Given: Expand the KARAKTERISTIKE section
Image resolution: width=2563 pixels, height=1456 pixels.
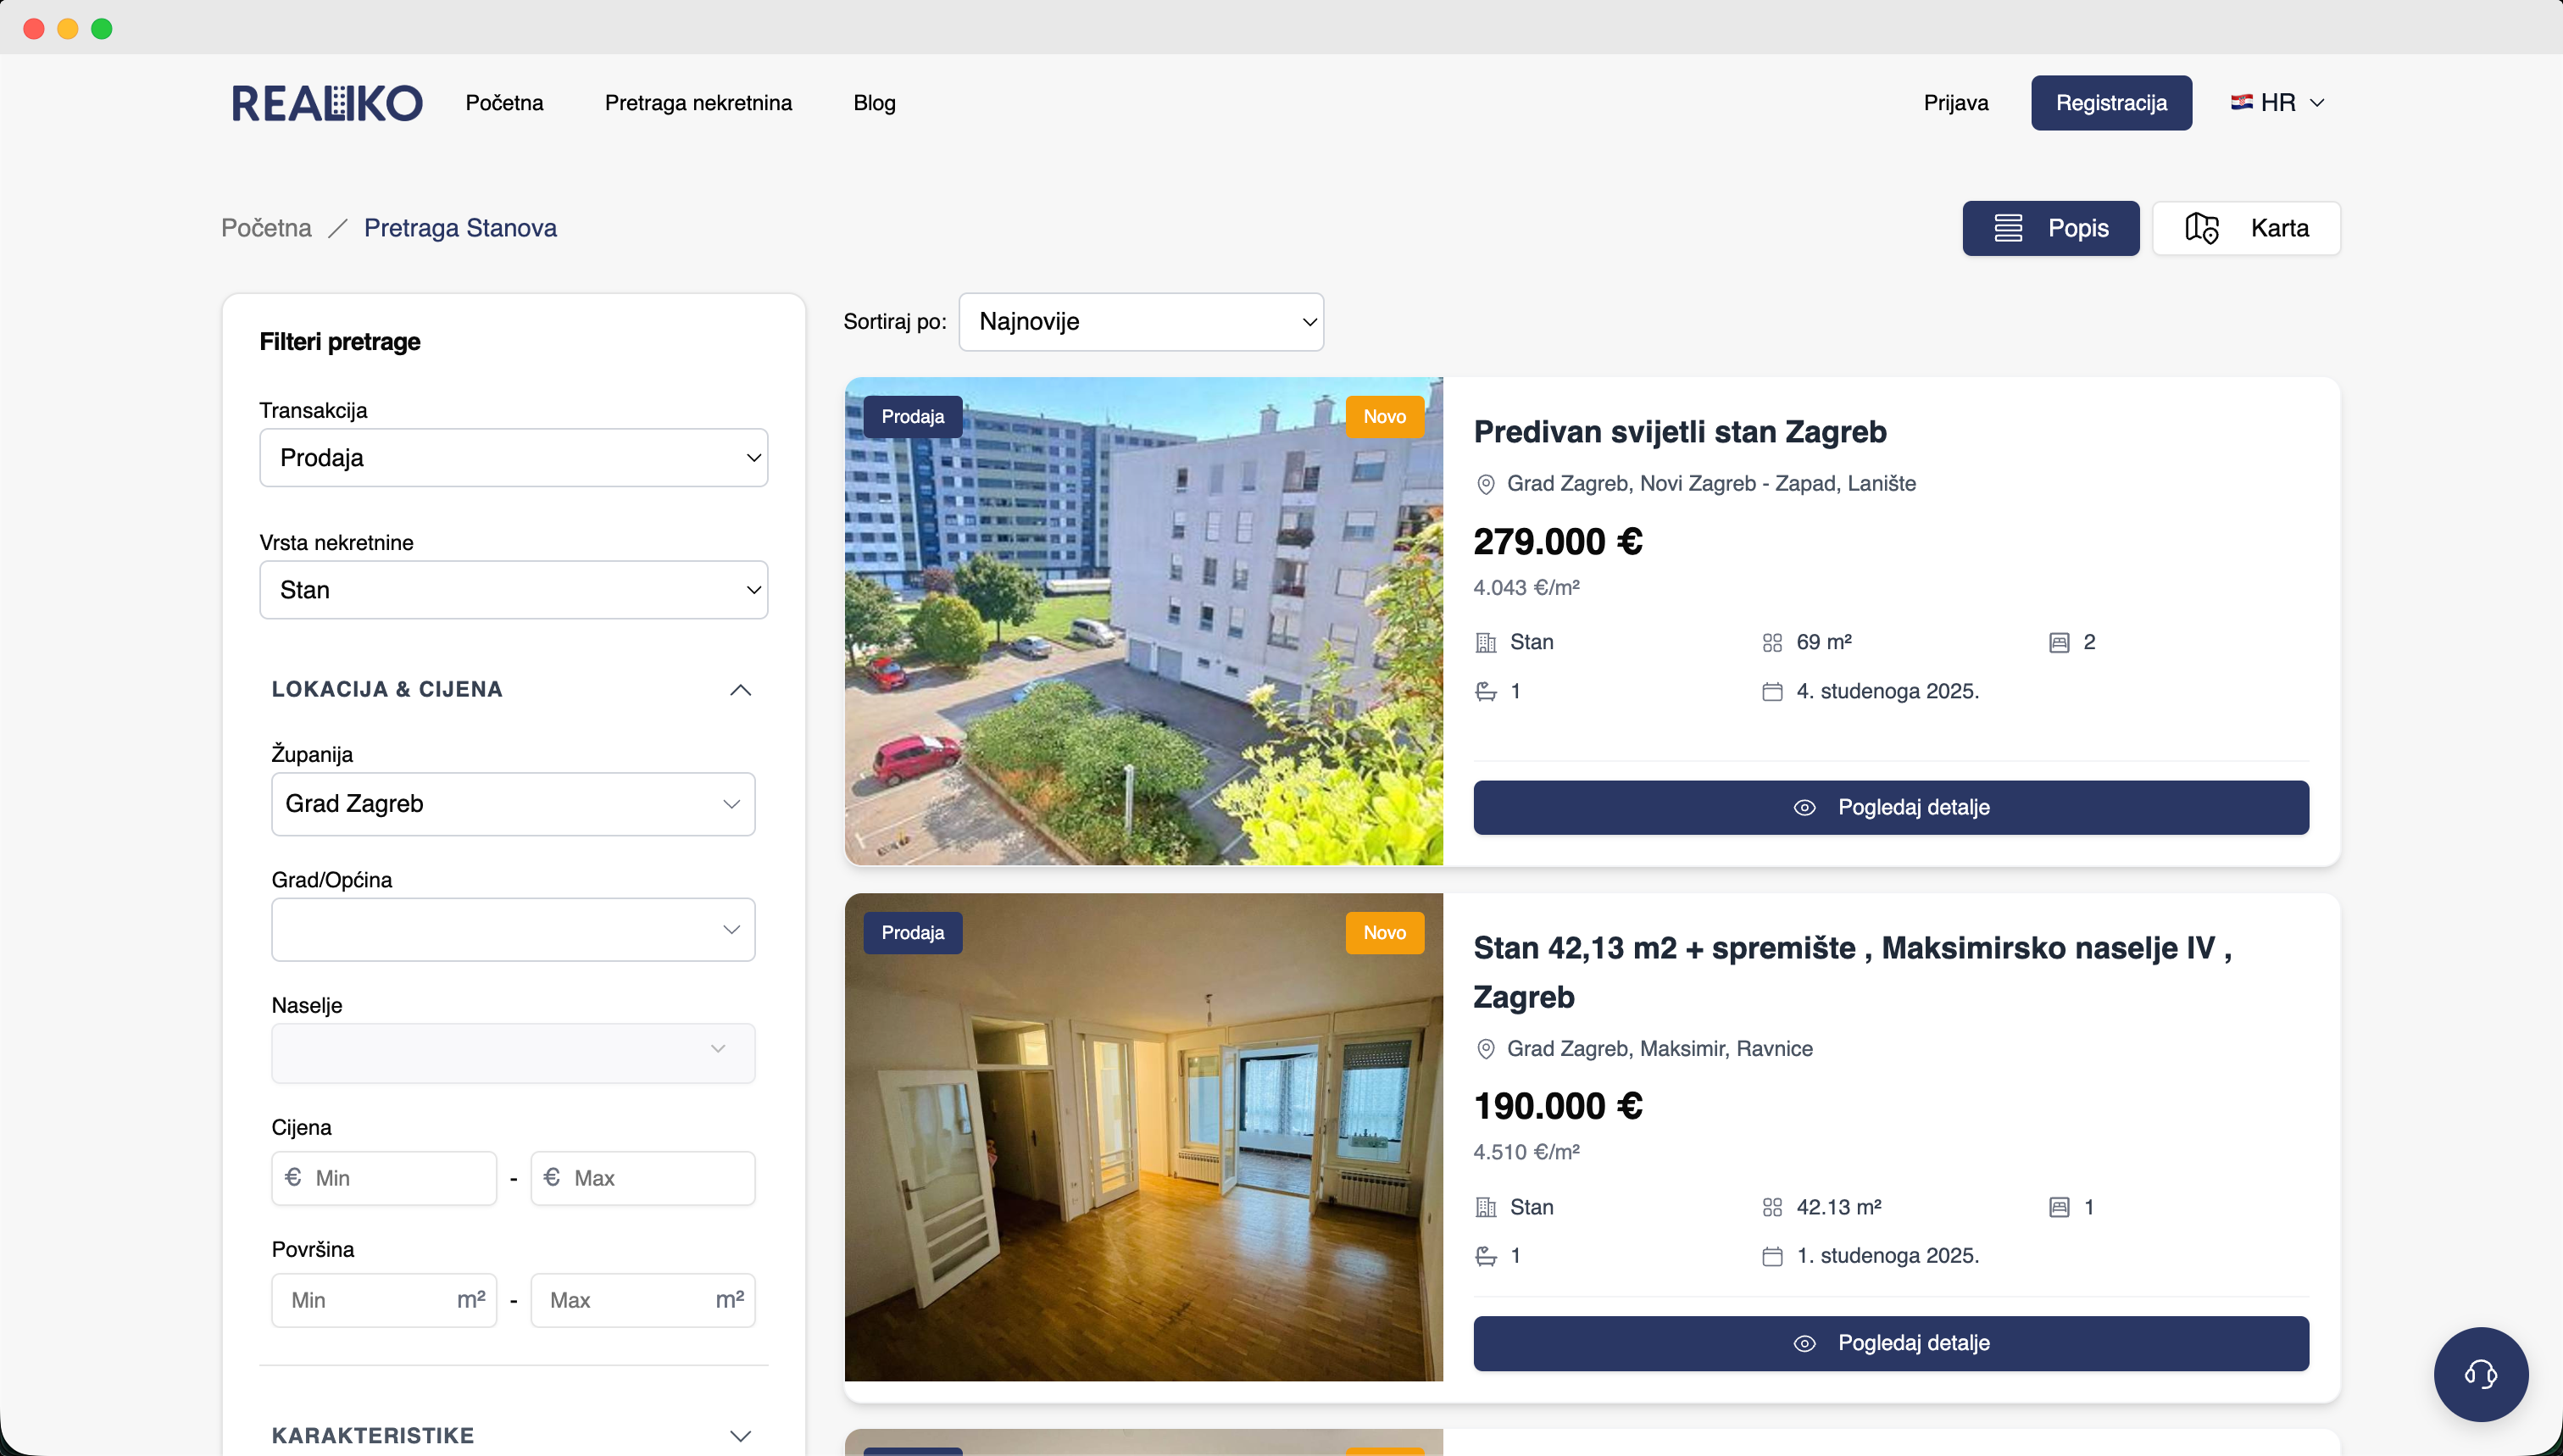Looking at the screenshot, I should point(740,1436).
